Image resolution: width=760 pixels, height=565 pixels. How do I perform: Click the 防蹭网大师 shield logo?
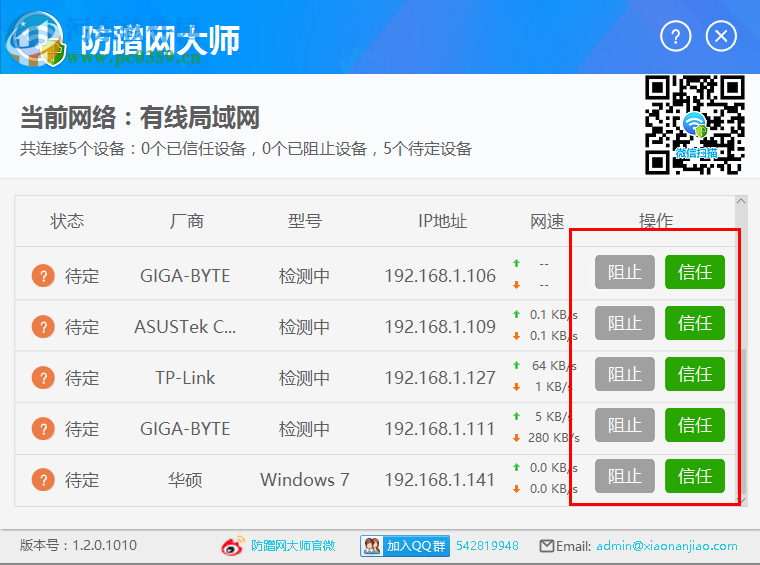pos(35,39)
